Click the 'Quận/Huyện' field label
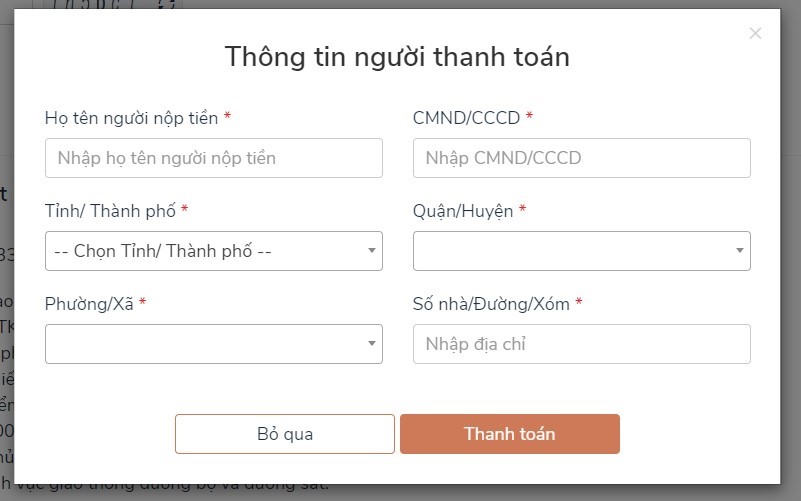The image size is (801, 501). tap(463, 211)
